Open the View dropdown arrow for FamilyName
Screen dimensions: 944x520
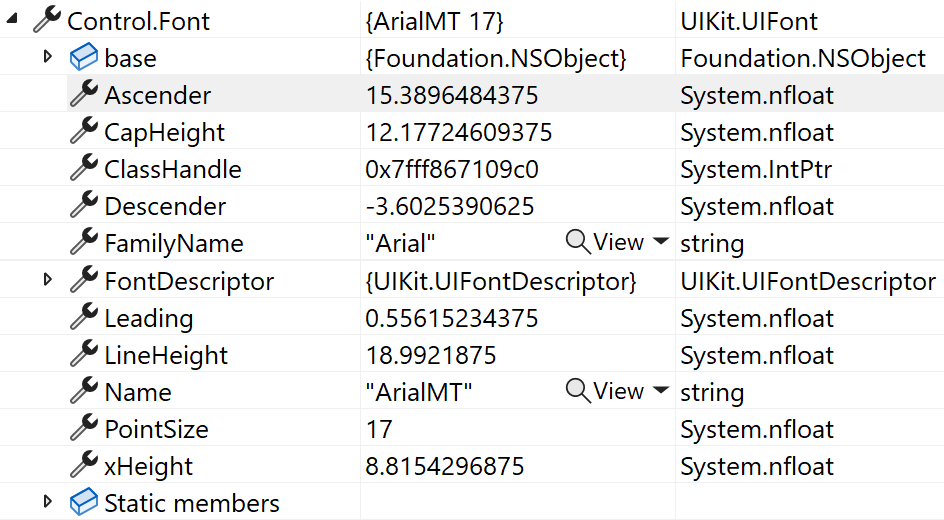[x=660, y=242]
